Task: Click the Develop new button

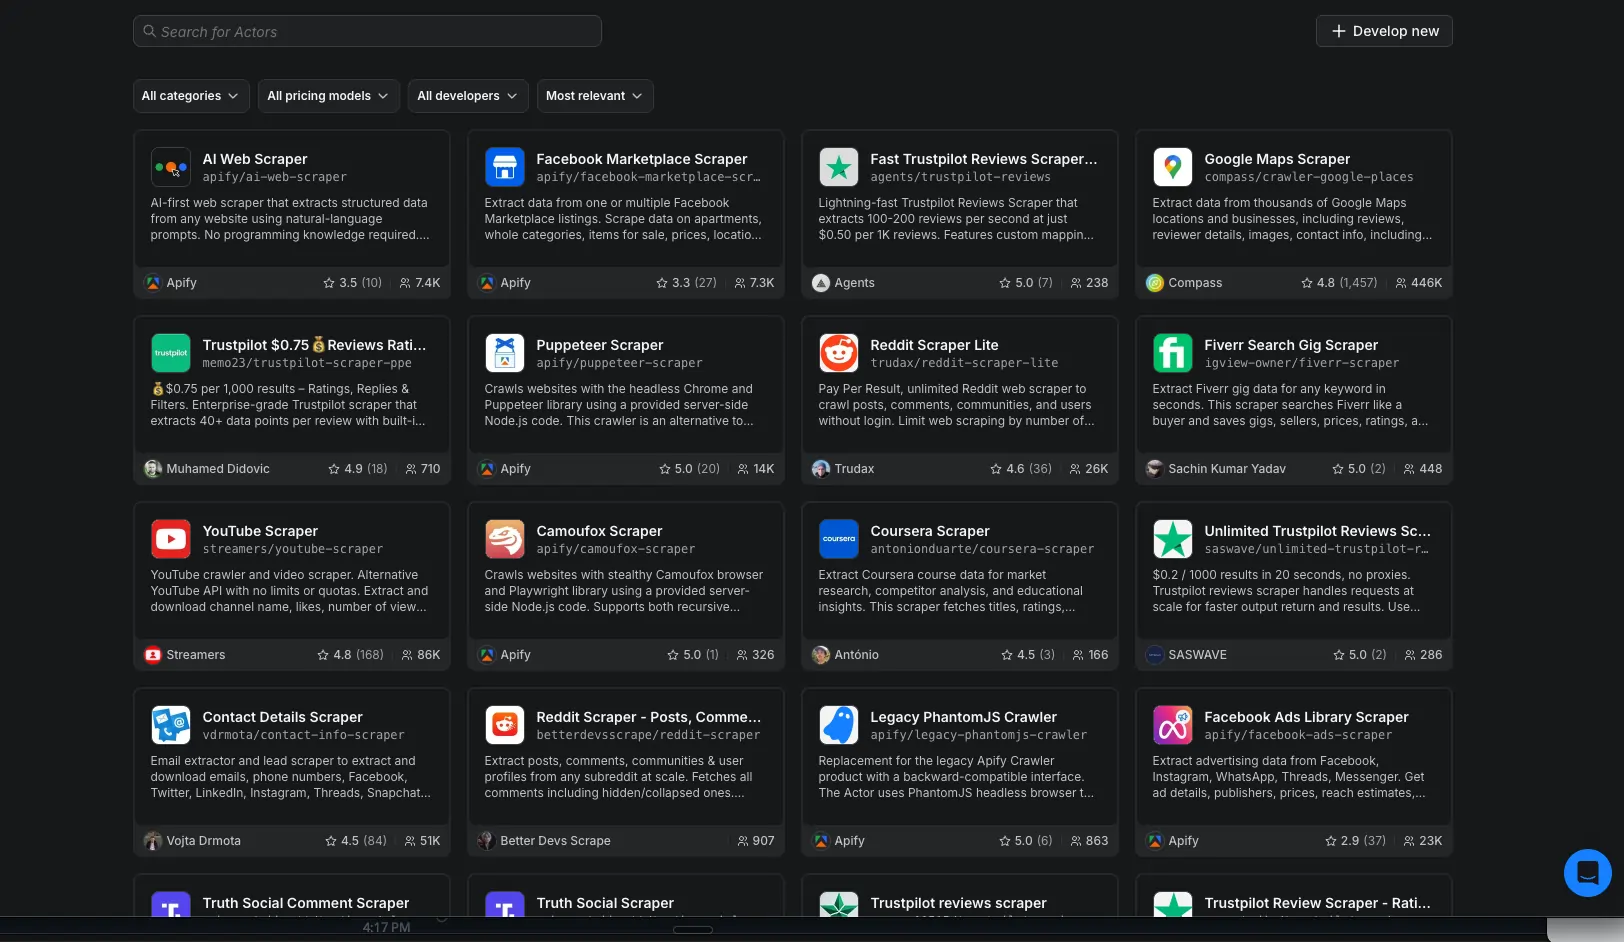Action: coord(1384,31)
